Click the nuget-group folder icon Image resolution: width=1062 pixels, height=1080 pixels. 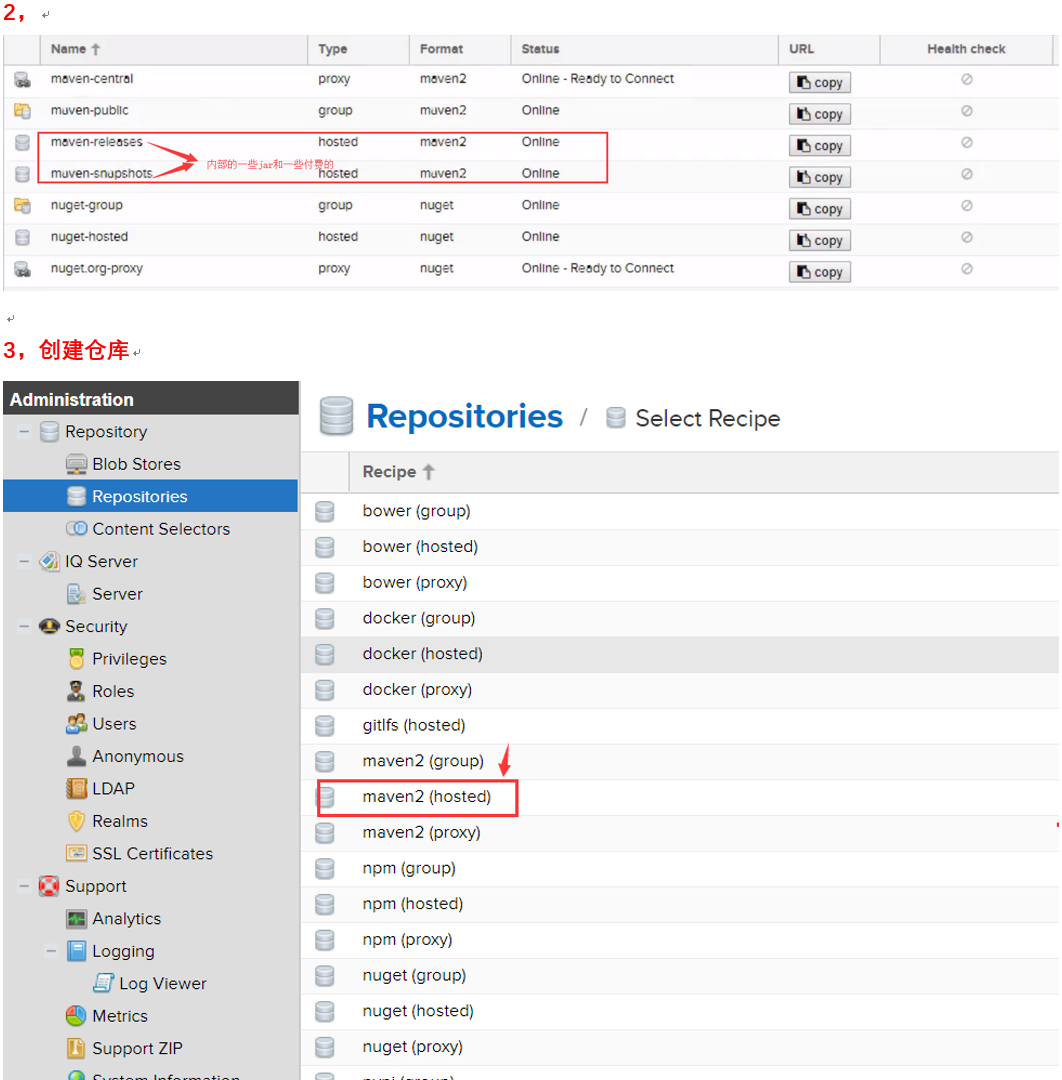point(22,205)
